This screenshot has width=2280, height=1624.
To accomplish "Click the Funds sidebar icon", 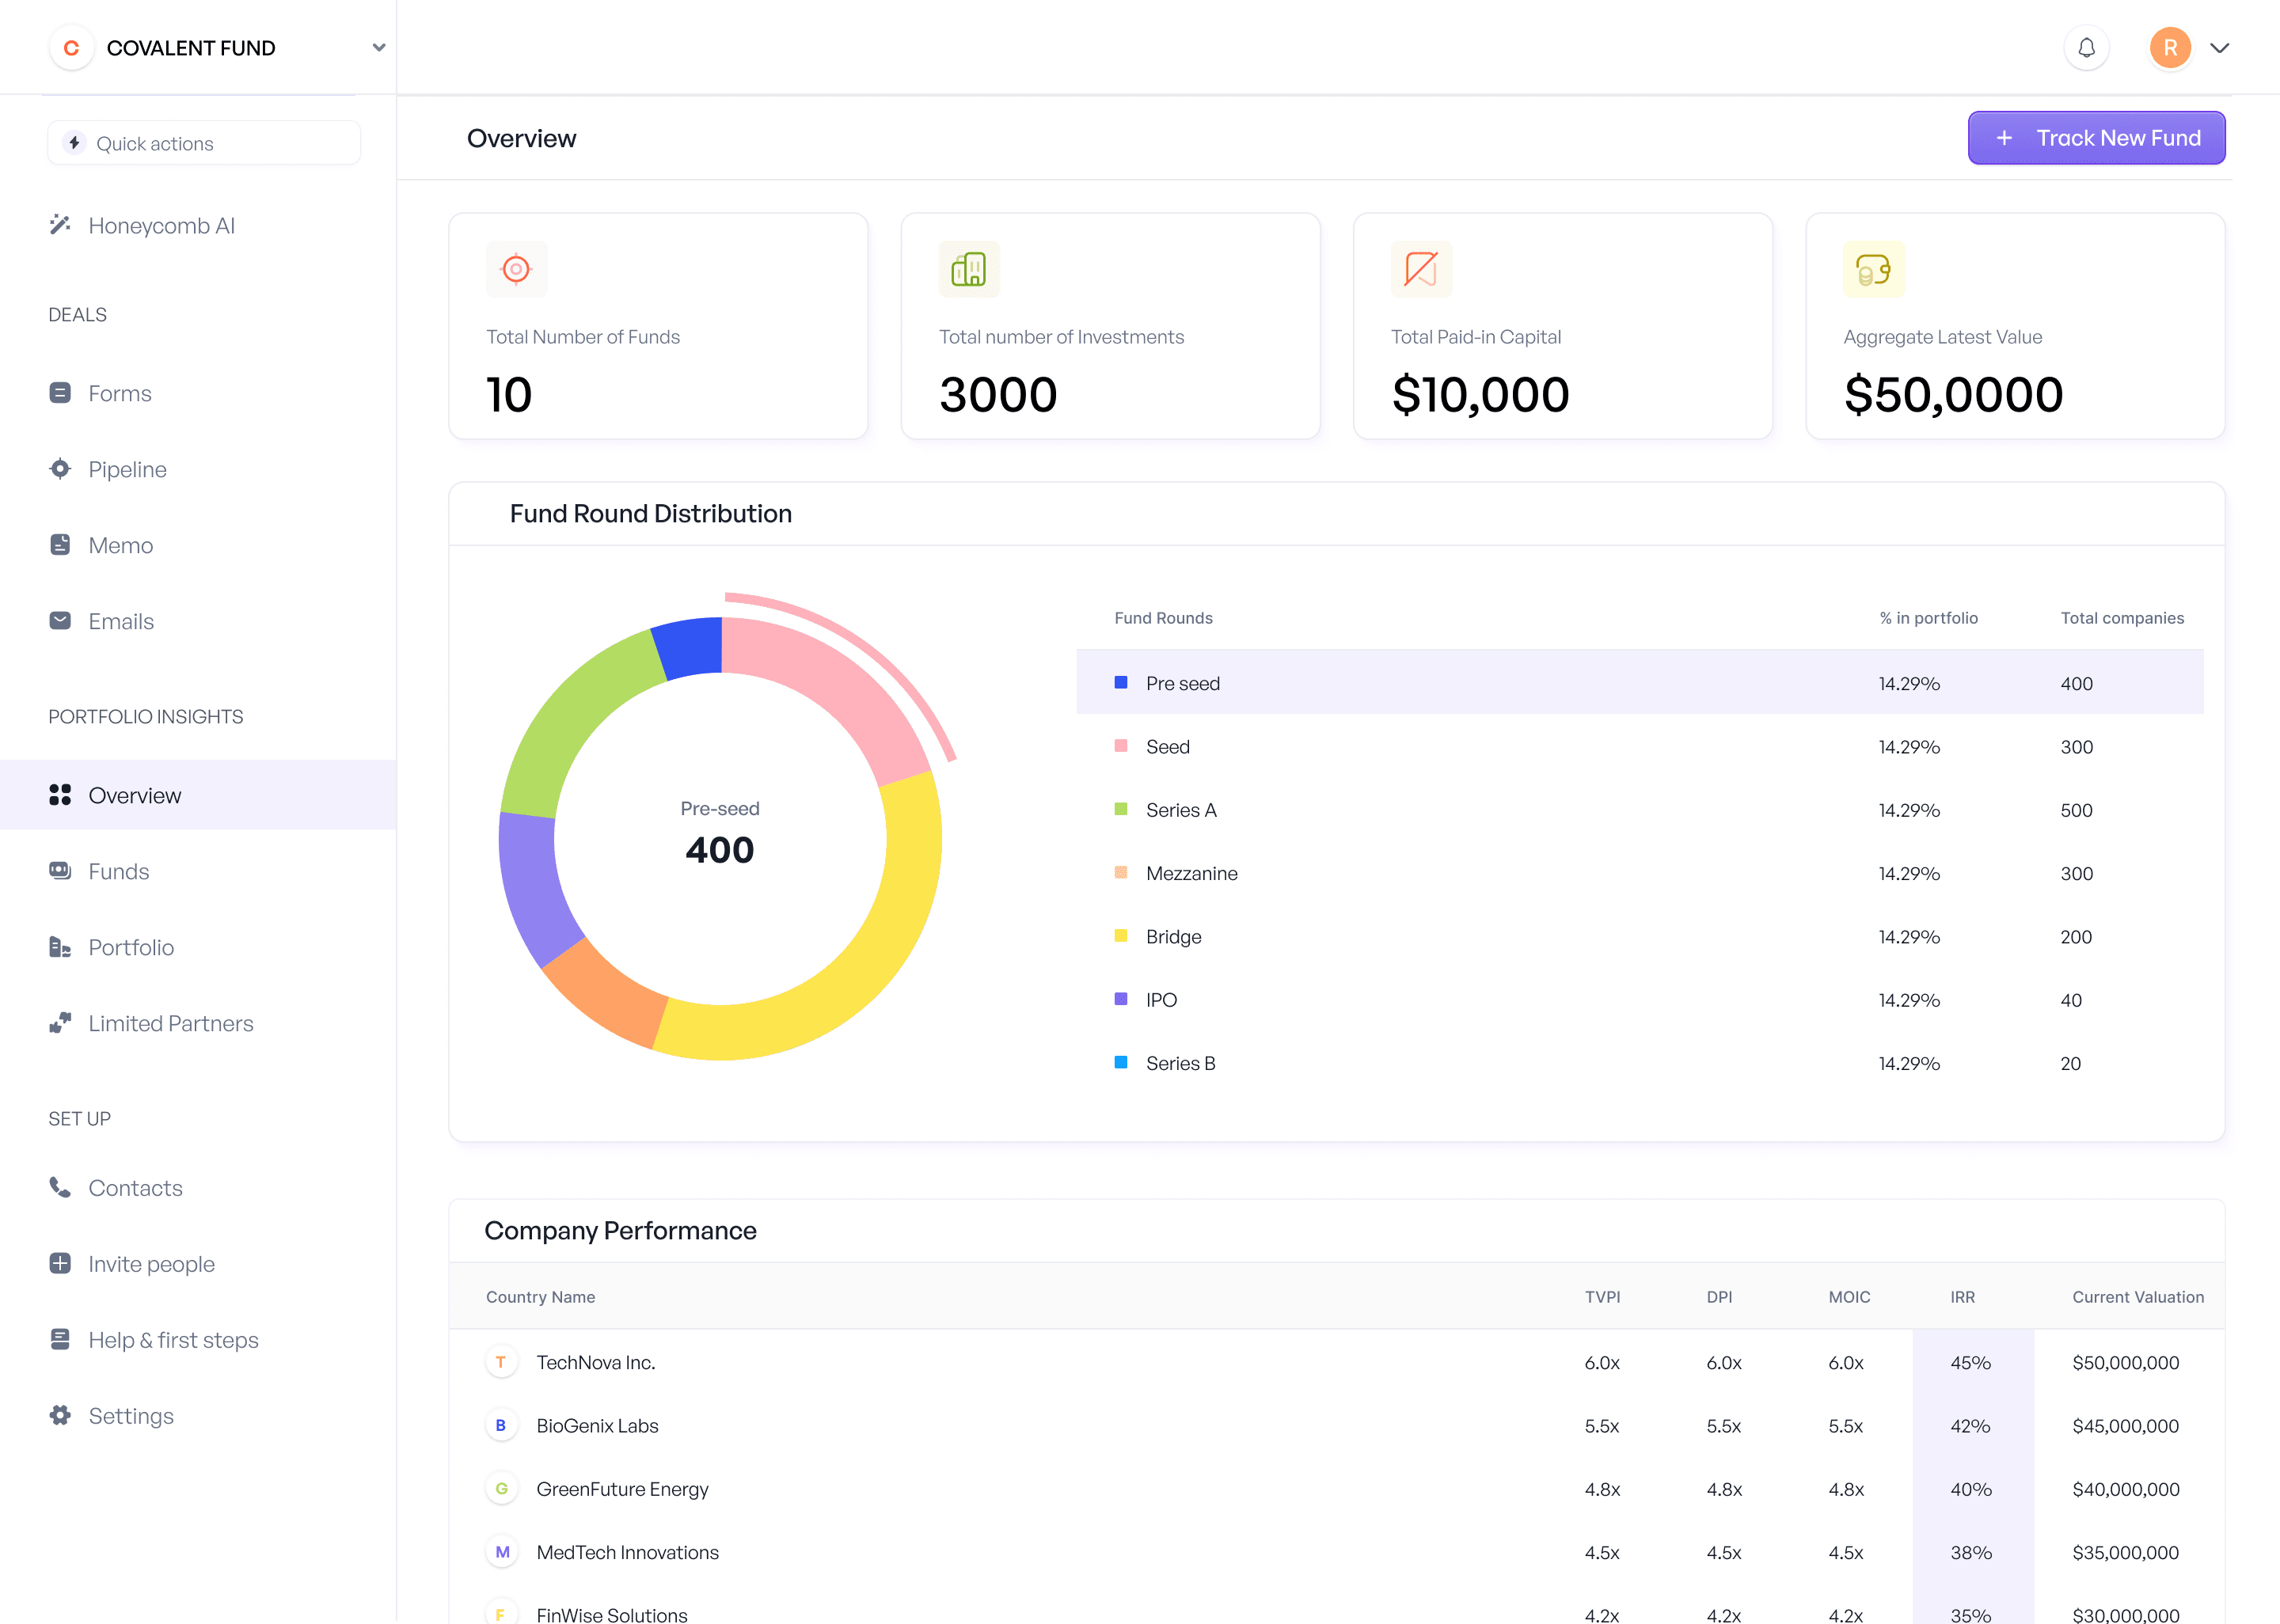I will point(60,871).
